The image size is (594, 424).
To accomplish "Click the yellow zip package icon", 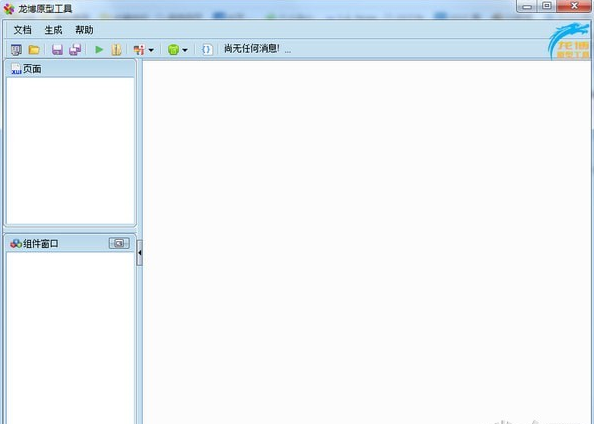I will point(116,50).
